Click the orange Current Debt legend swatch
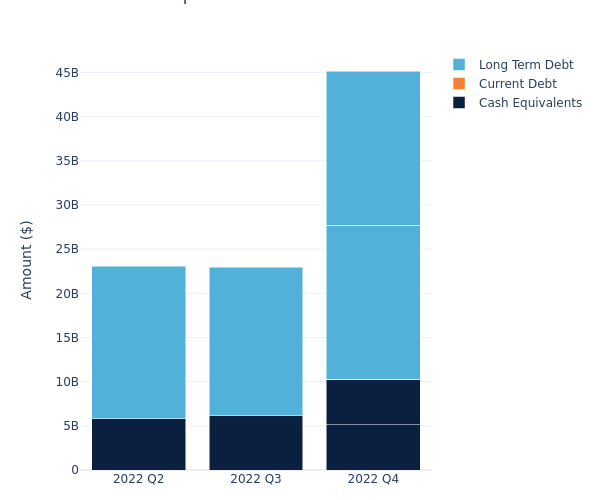The height and width of the screenshot is (500, 600). pyautogui.click(x=459, y=84)
